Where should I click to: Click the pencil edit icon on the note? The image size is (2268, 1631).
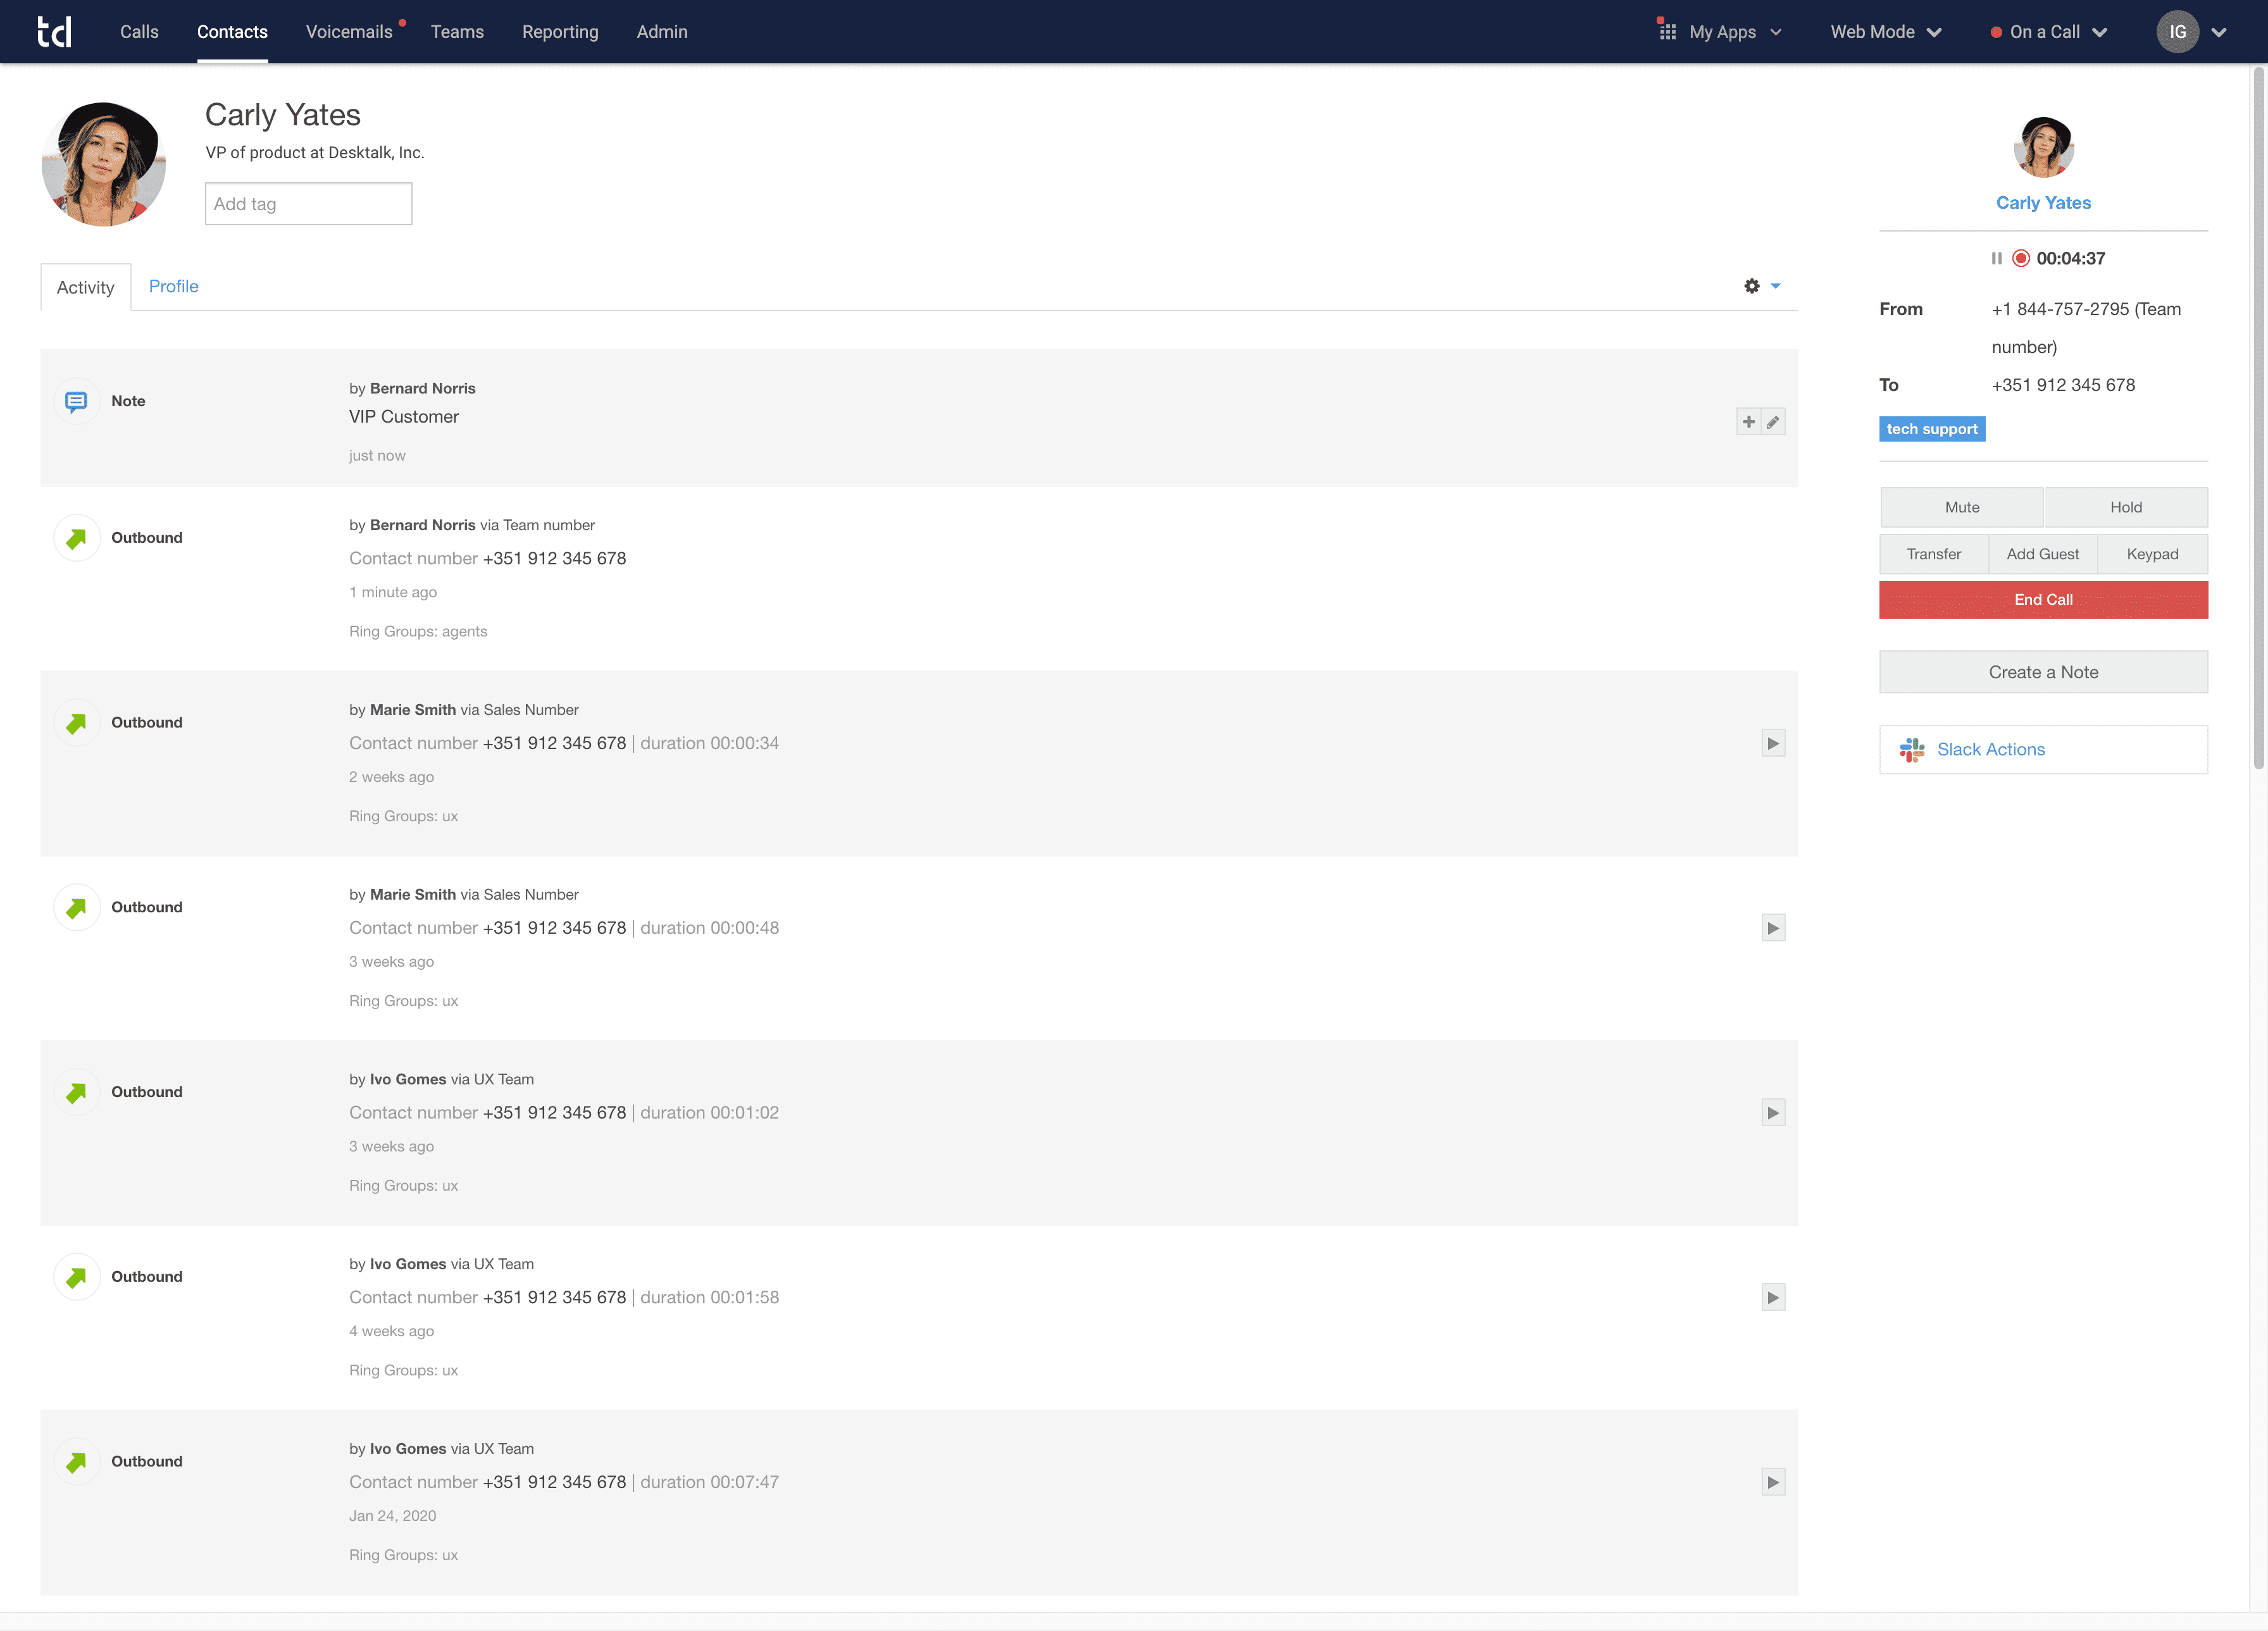point(1773,422)
